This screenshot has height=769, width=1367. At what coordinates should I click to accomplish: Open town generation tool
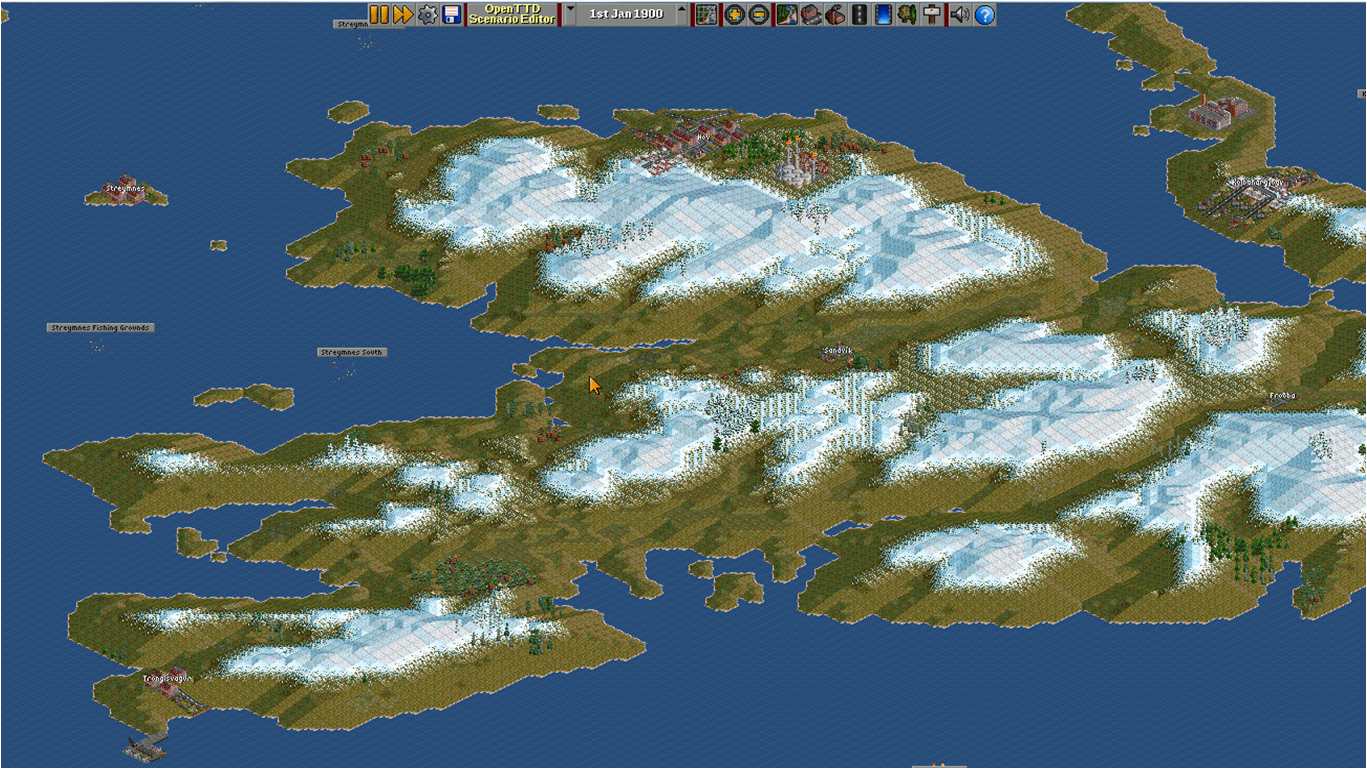(811, 14)
